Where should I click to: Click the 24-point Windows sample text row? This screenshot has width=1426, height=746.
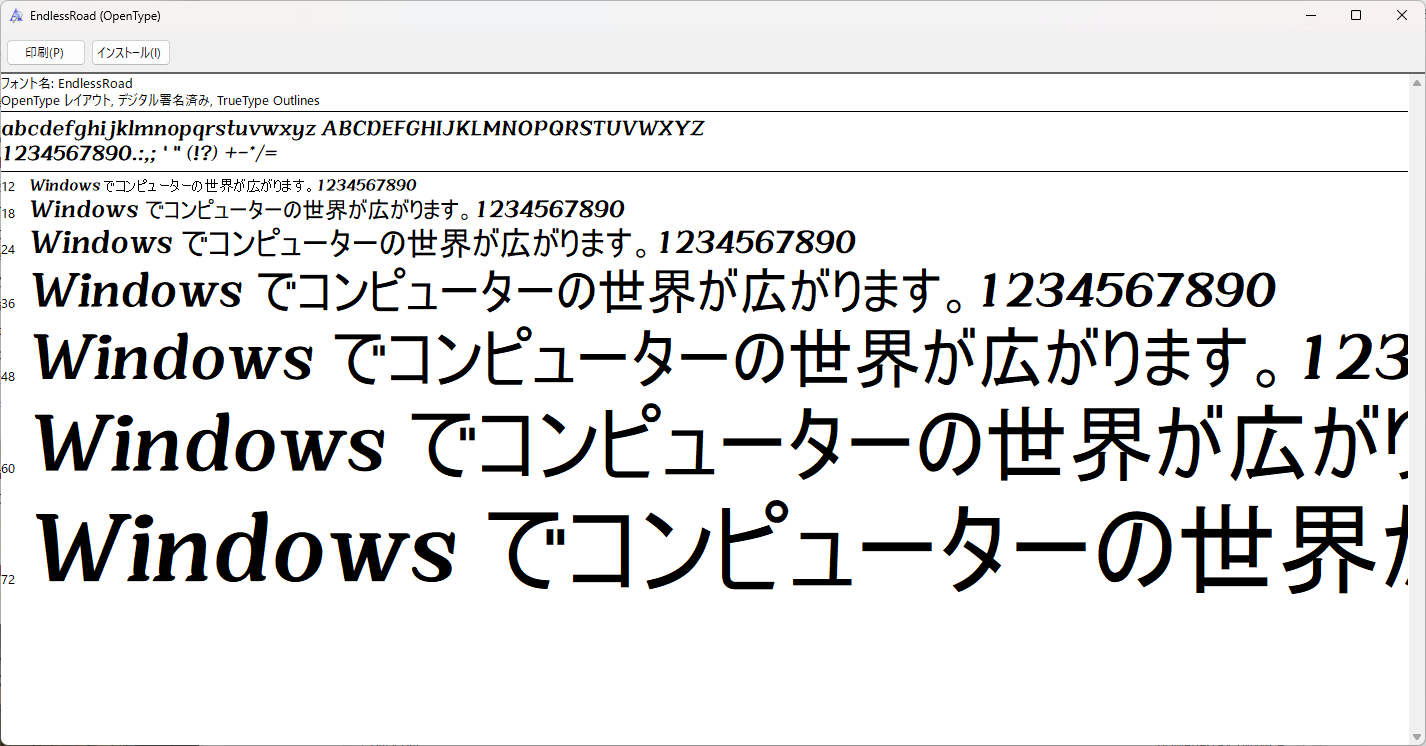click(x=443, y=242)
